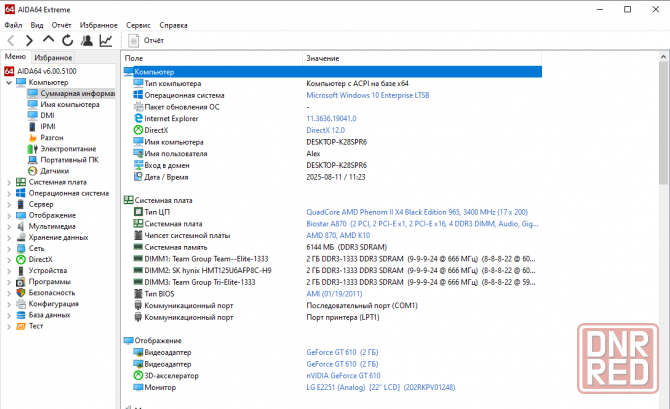Switch to the Избранное sidebar tab
670x409 pixels.
click(53, 57)
